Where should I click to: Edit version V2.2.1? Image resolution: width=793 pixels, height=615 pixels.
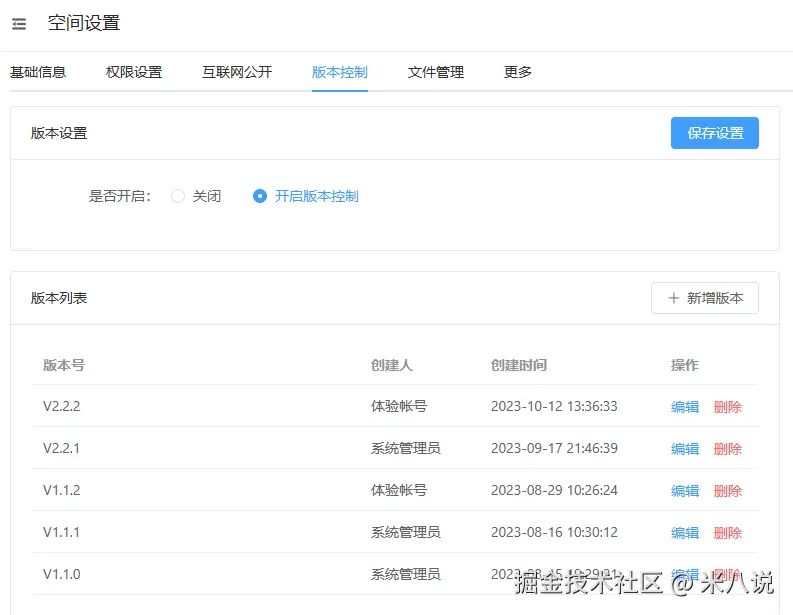coord(685,449)
